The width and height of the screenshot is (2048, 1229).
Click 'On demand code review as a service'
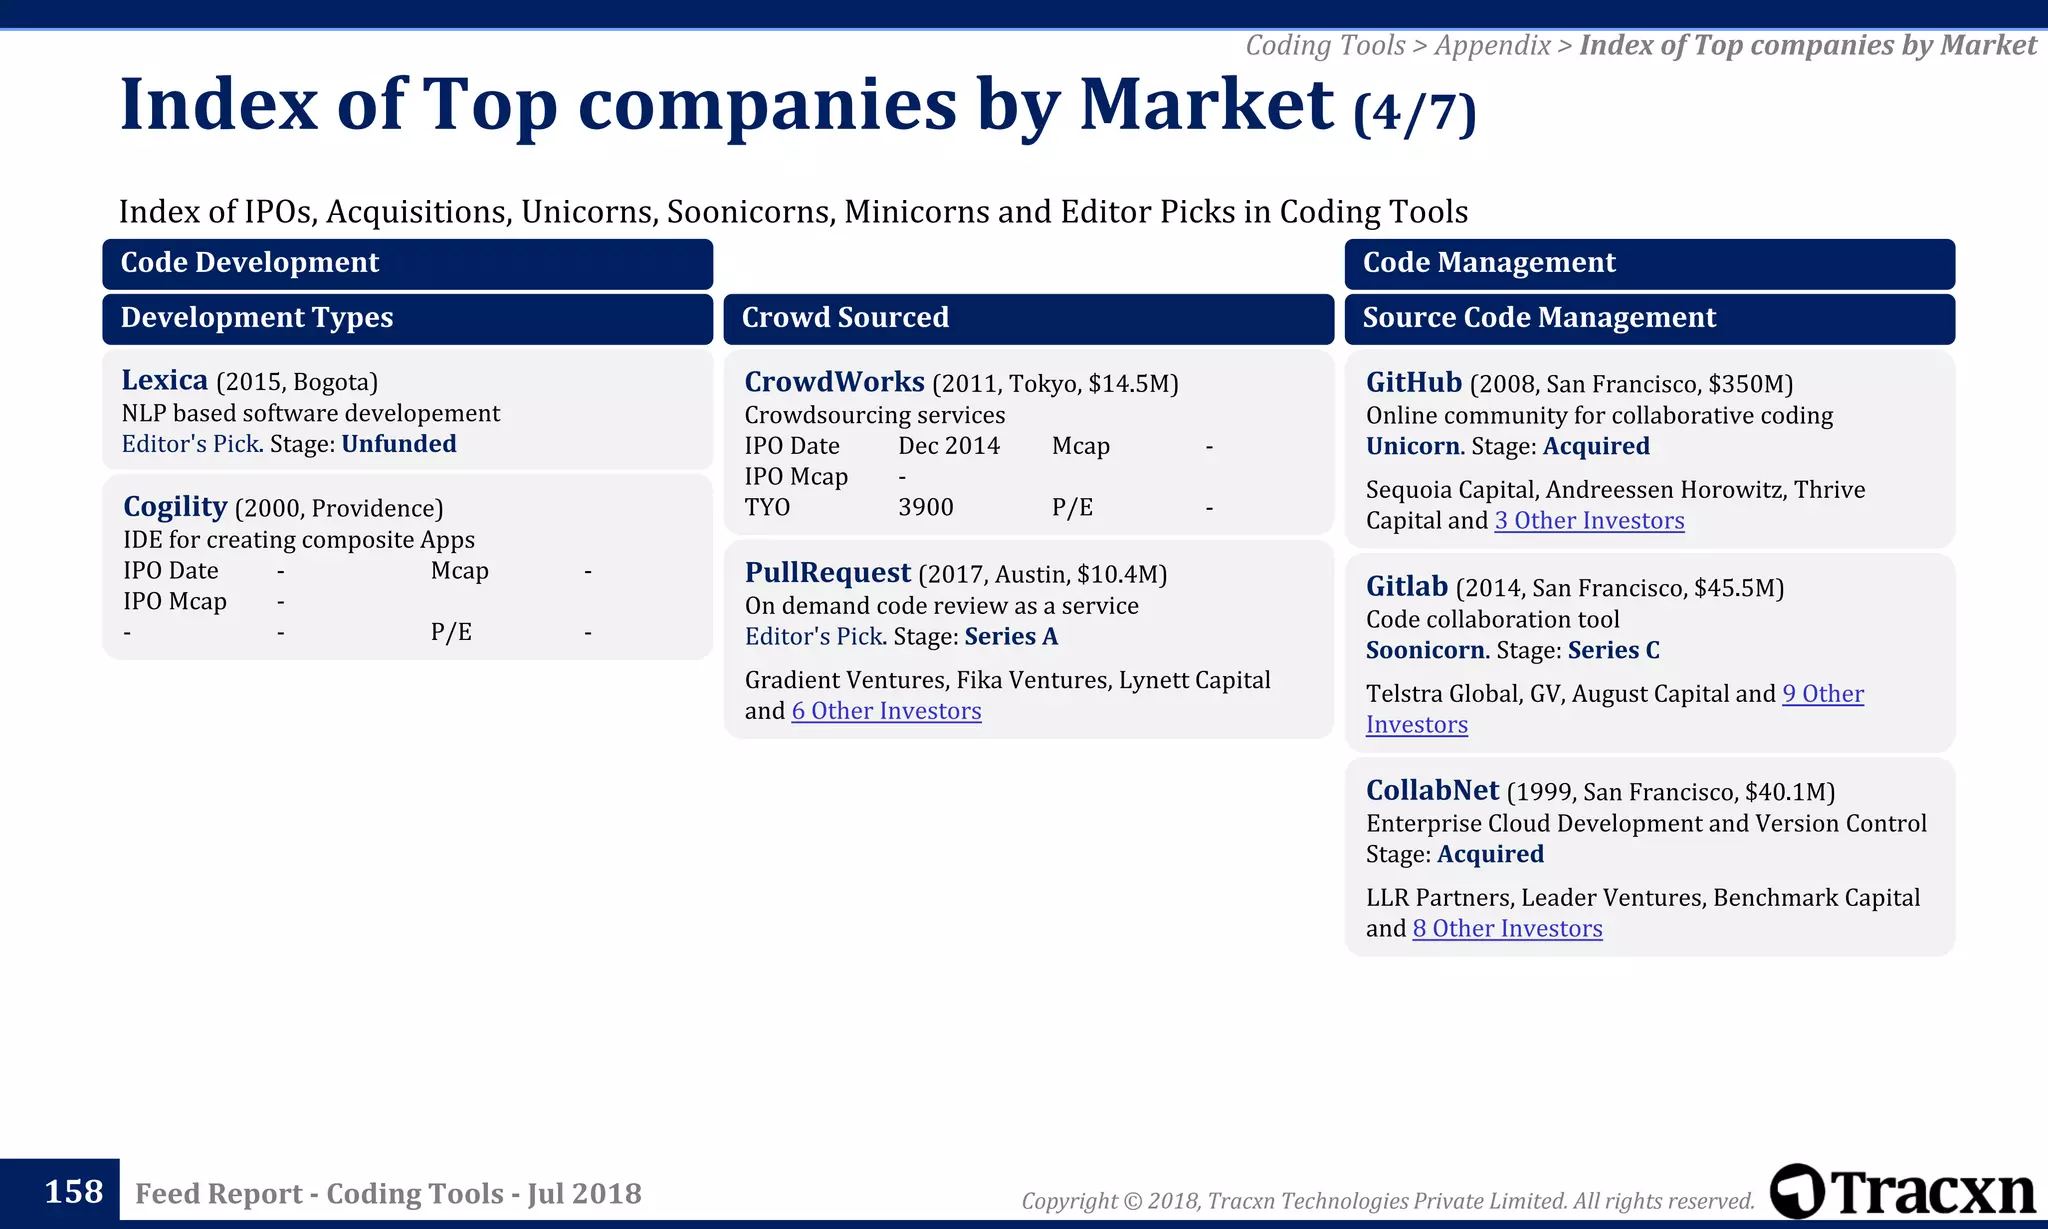point(942,606)
